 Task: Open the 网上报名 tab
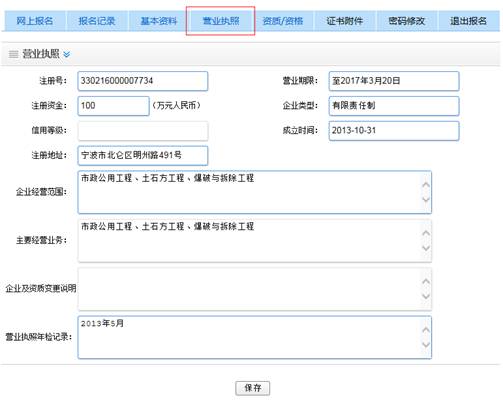(x=35, y=21)
